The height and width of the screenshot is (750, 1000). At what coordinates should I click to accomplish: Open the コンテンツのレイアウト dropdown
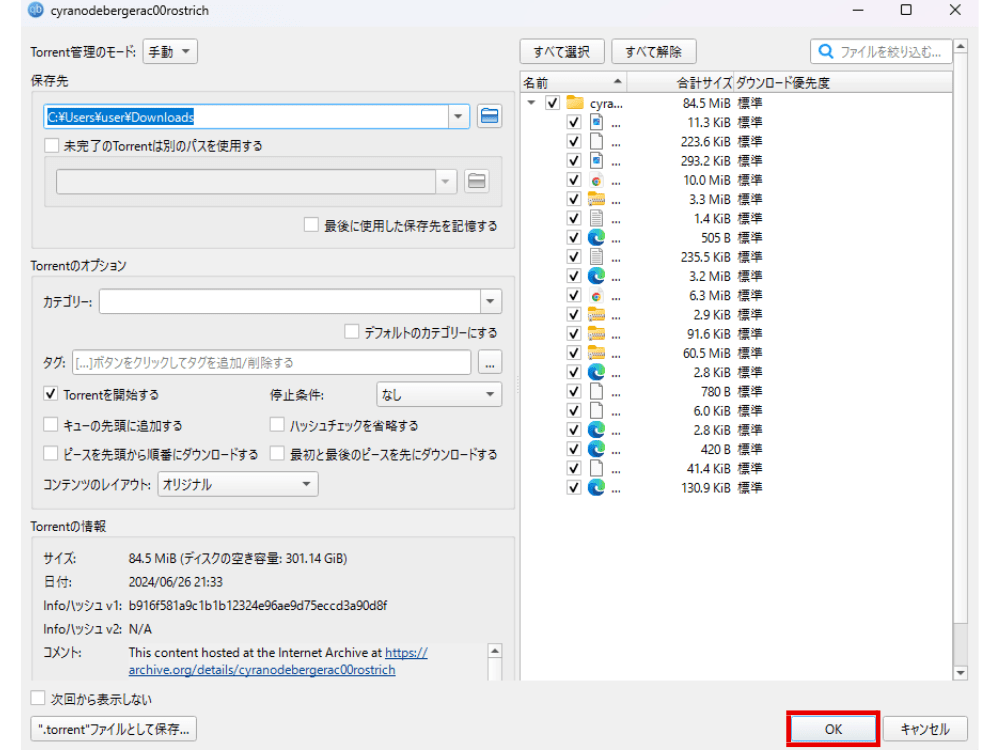click(x=237, y=484)
